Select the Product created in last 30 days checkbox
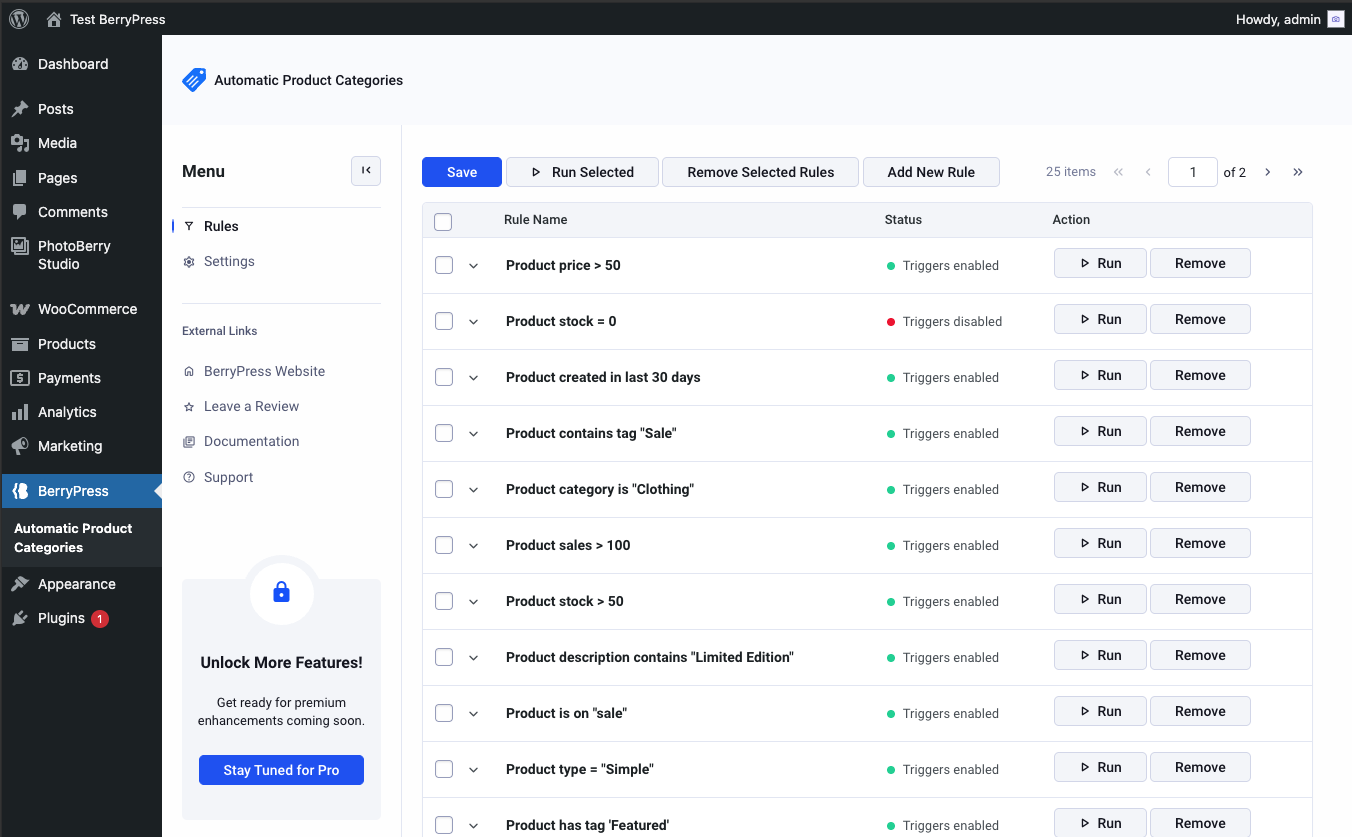 (x=444, y=377)
